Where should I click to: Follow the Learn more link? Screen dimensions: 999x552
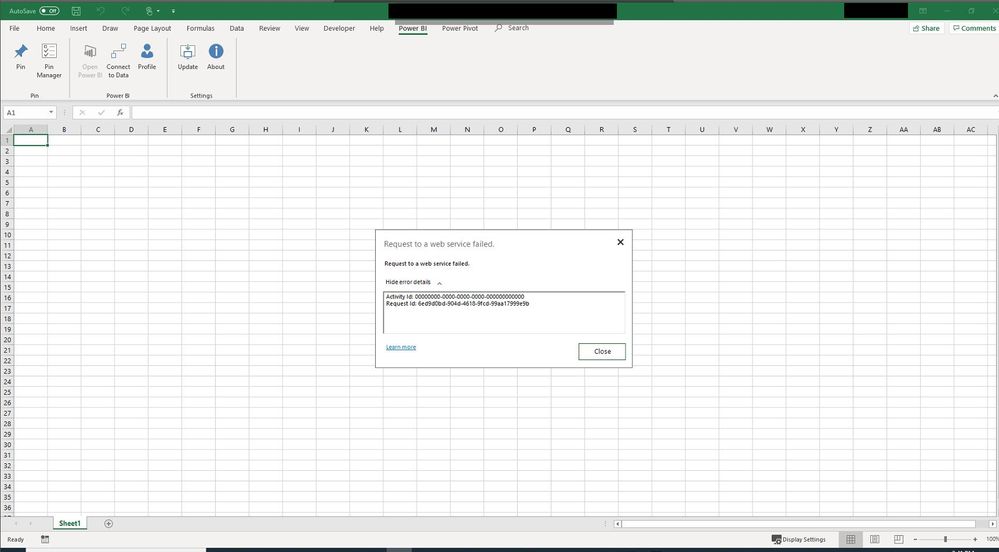pos(401,347)
